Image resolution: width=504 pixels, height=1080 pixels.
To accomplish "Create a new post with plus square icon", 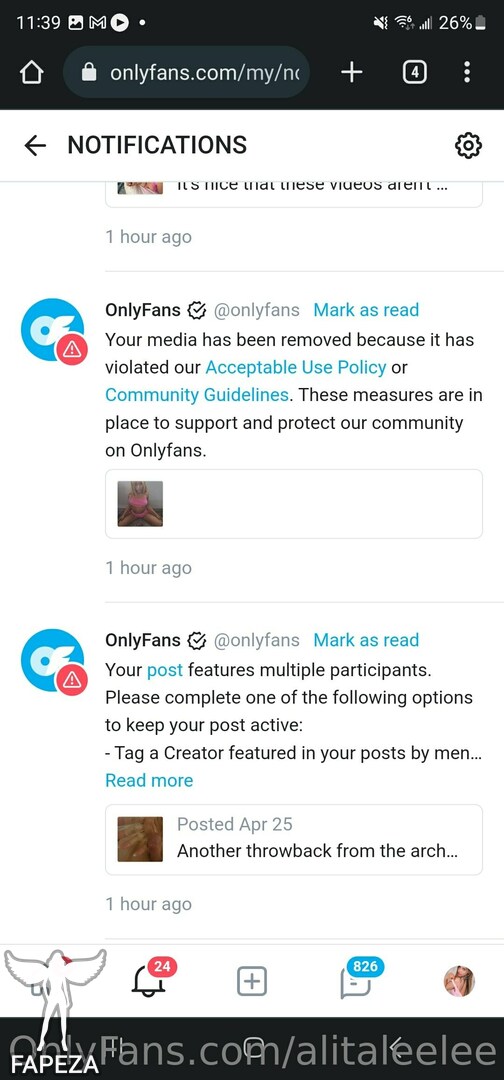I will pyautogui.click(x=252, y=980).
